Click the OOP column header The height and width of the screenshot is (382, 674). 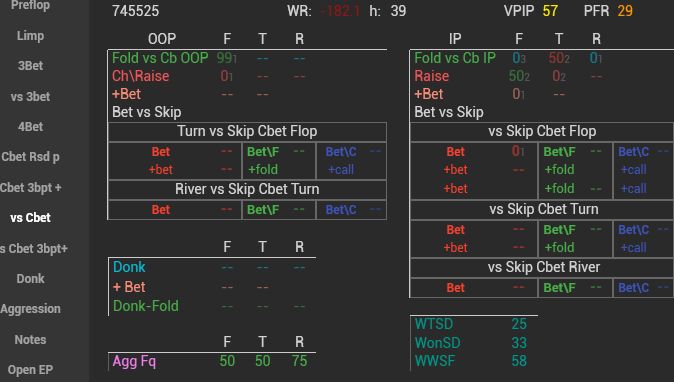162,39
